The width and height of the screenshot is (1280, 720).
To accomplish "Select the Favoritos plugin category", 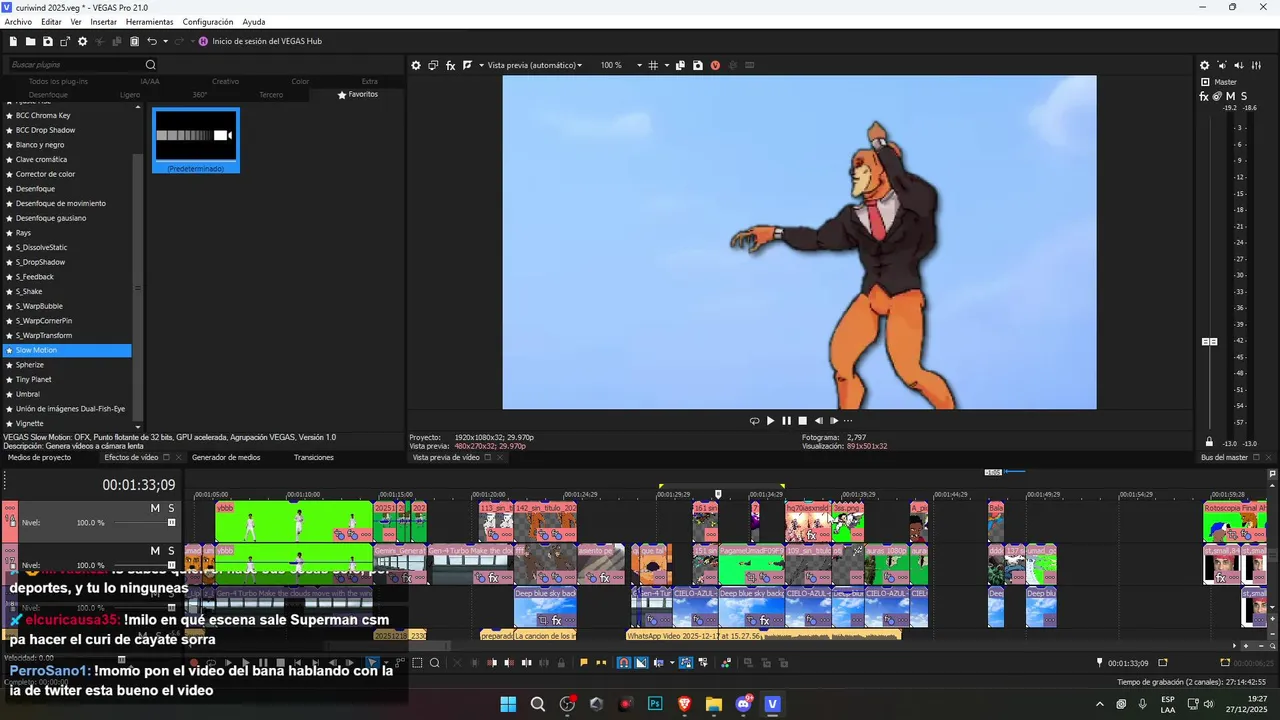I will (358, 94).
